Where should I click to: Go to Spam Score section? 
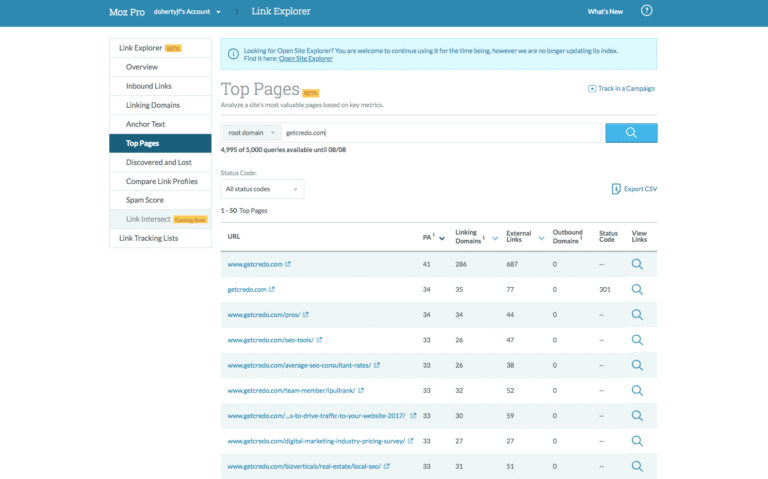(160, 200)
